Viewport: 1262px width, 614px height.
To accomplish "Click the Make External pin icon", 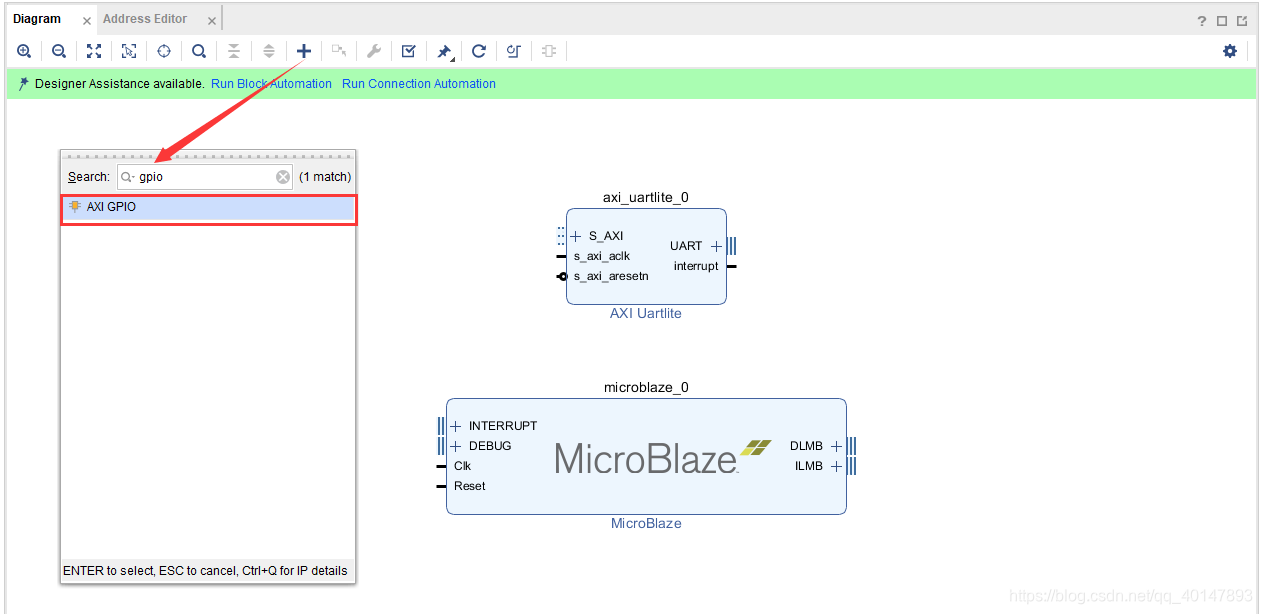I will pos(444,50).
